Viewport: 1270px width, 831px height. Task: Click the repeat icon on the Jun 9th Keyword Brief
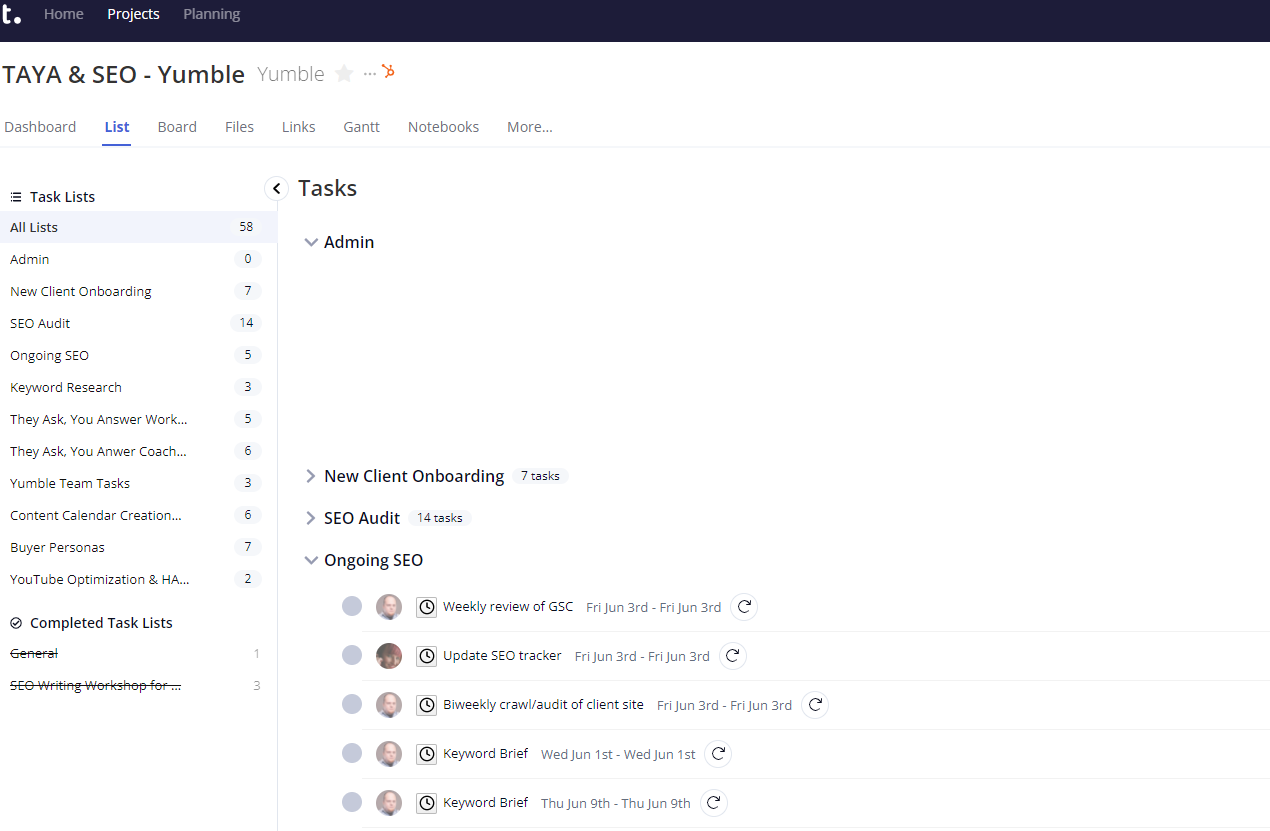coord(713,802)
